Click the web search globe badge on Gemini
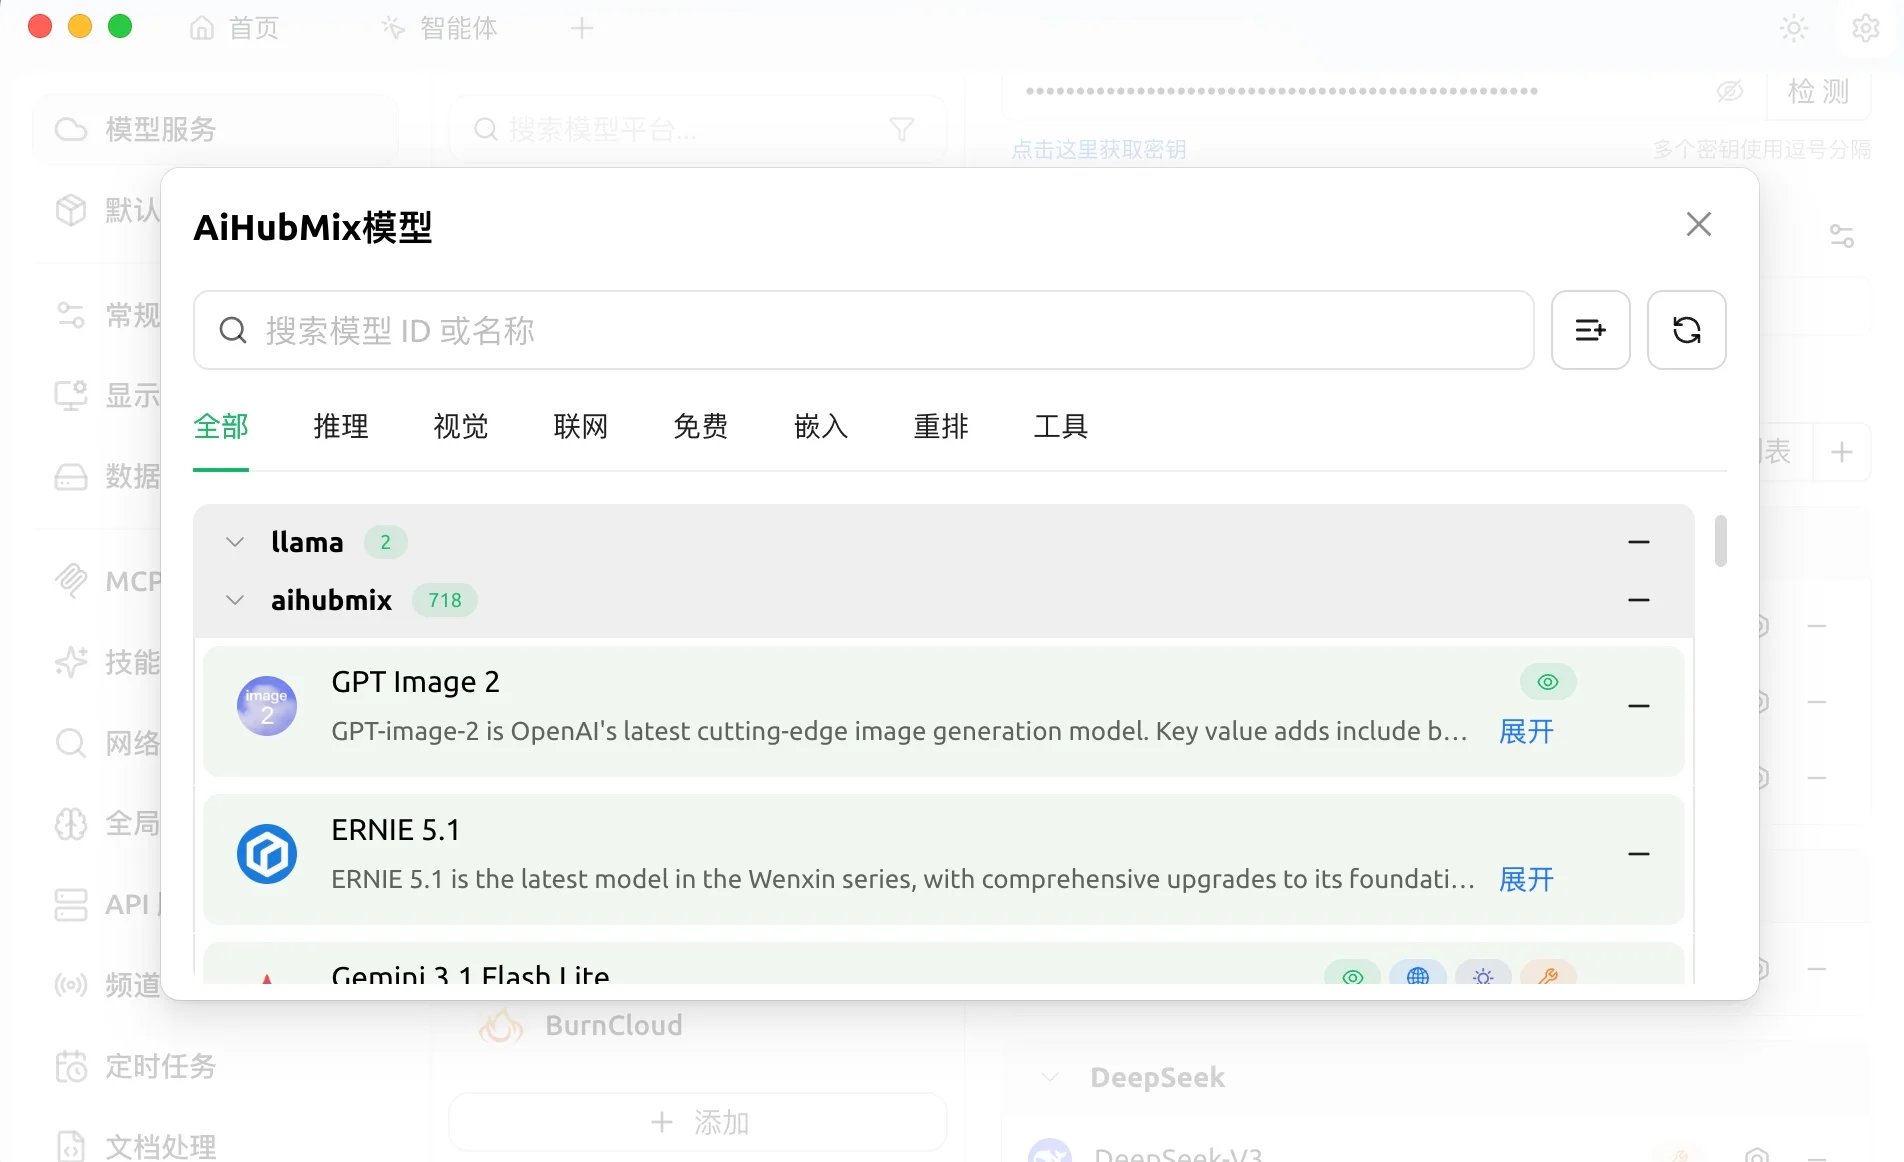The width and height of the screenshot is (1904, 1162). point(1417,974)
